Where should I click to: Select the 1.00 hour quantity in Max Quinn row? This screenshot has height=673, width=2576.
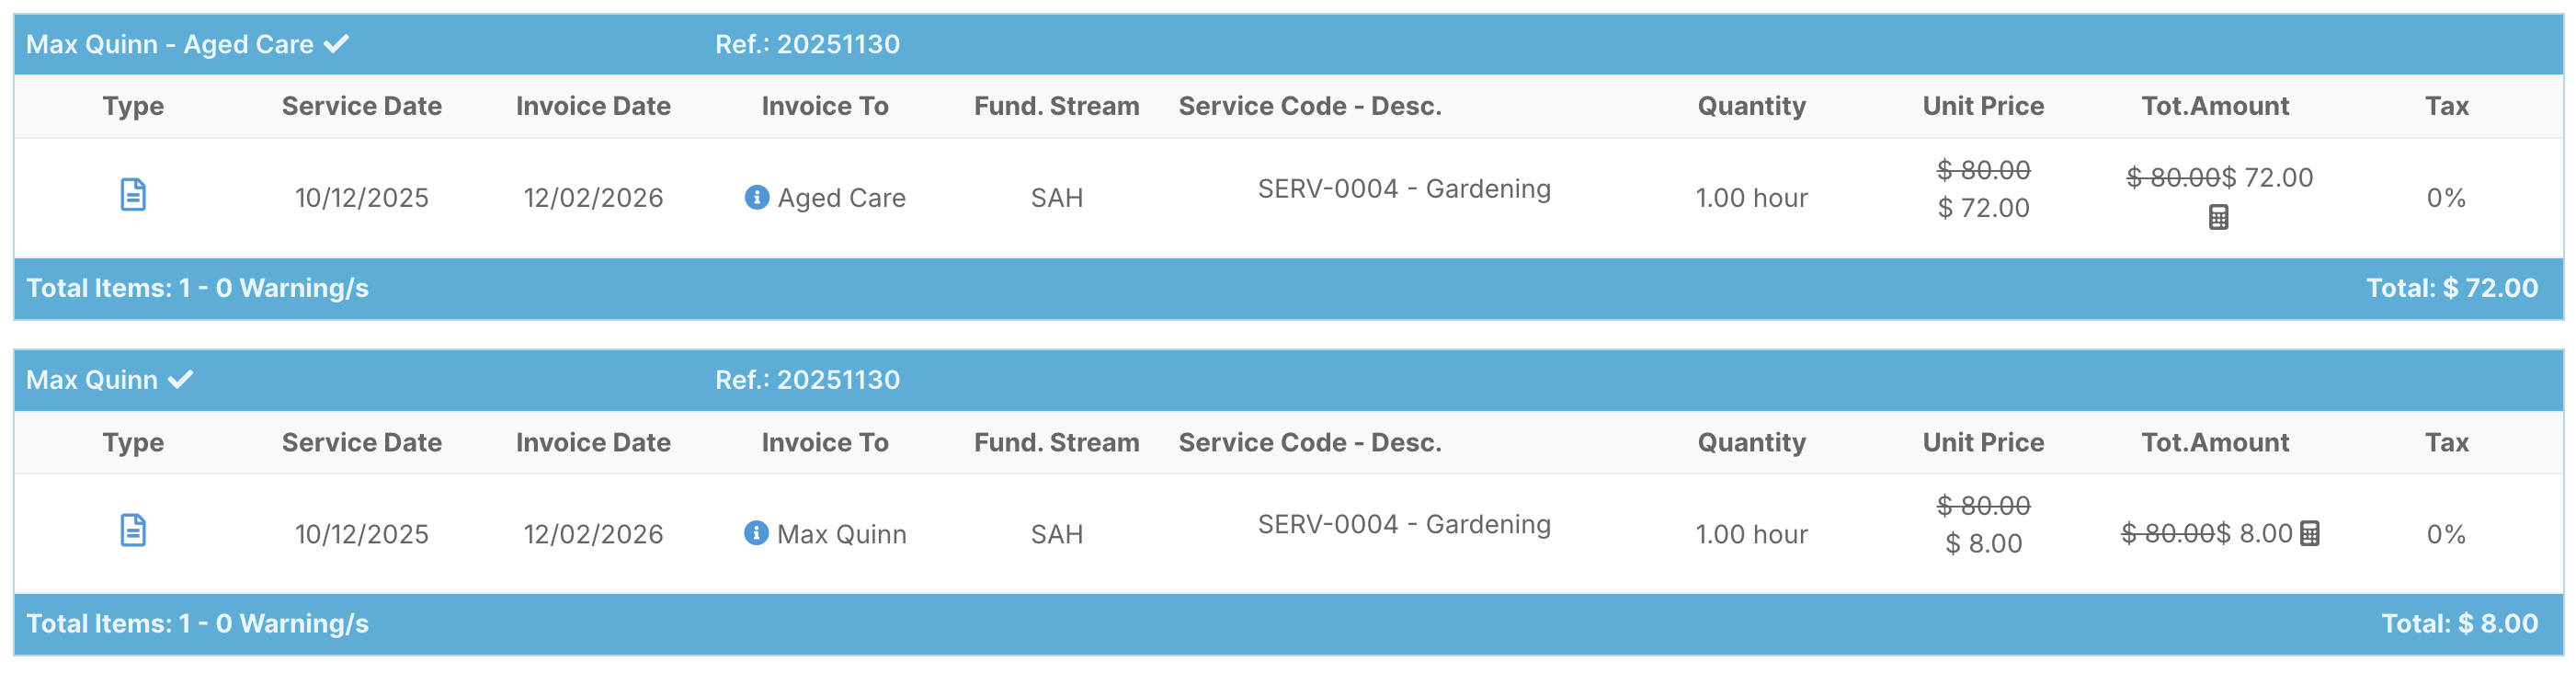click(1751, 534)
